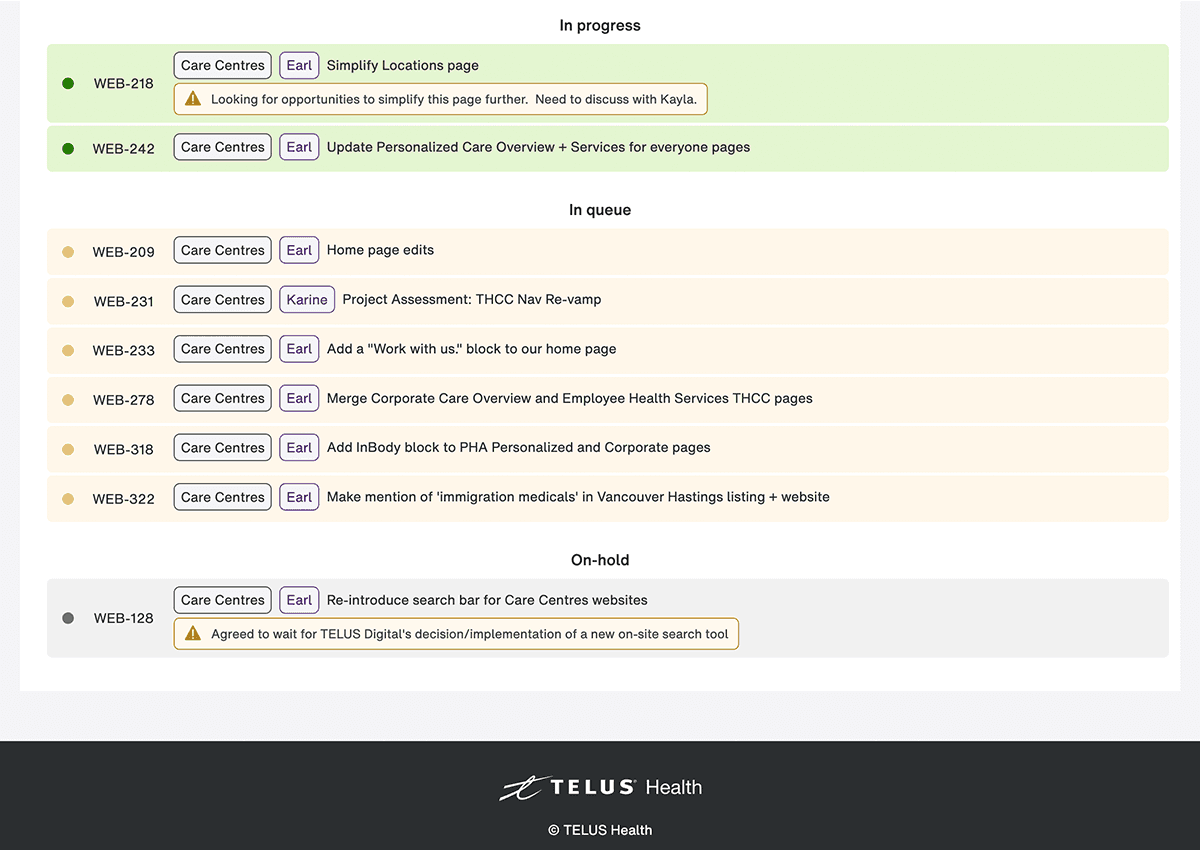This screenshot has width=1200, height=850.
Task: Click the grey status dot for WEB-128
Action: click(68, 618)
